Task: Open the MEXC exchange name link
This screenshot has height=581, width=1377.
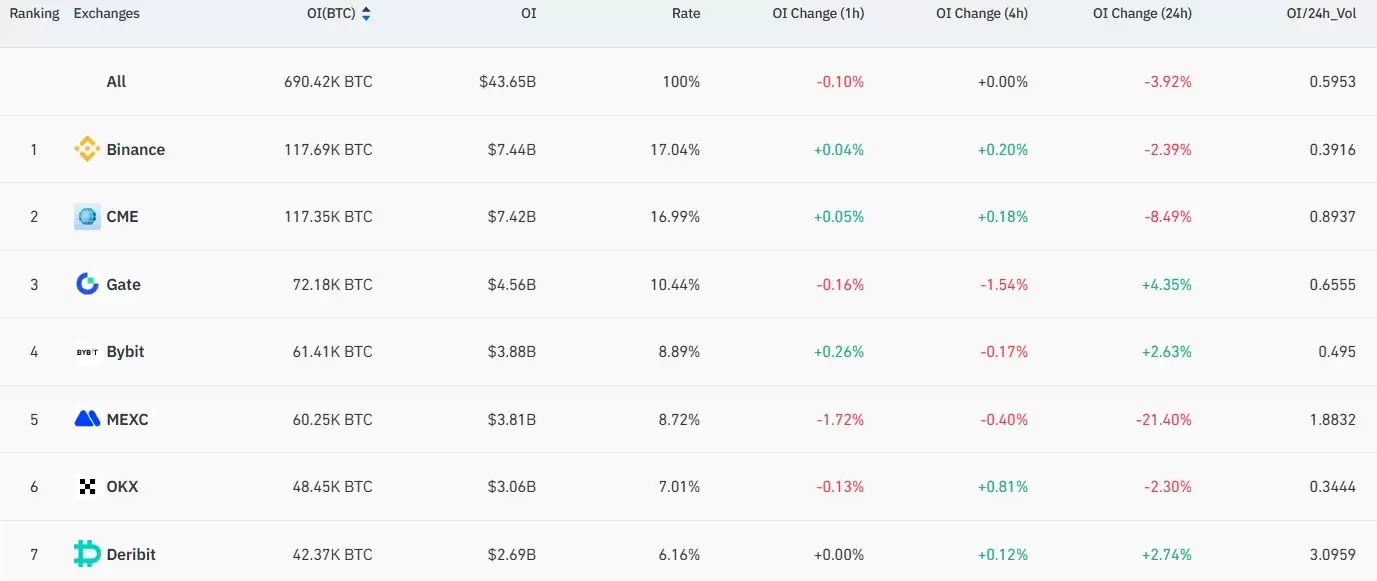Action: click(127, 419)
